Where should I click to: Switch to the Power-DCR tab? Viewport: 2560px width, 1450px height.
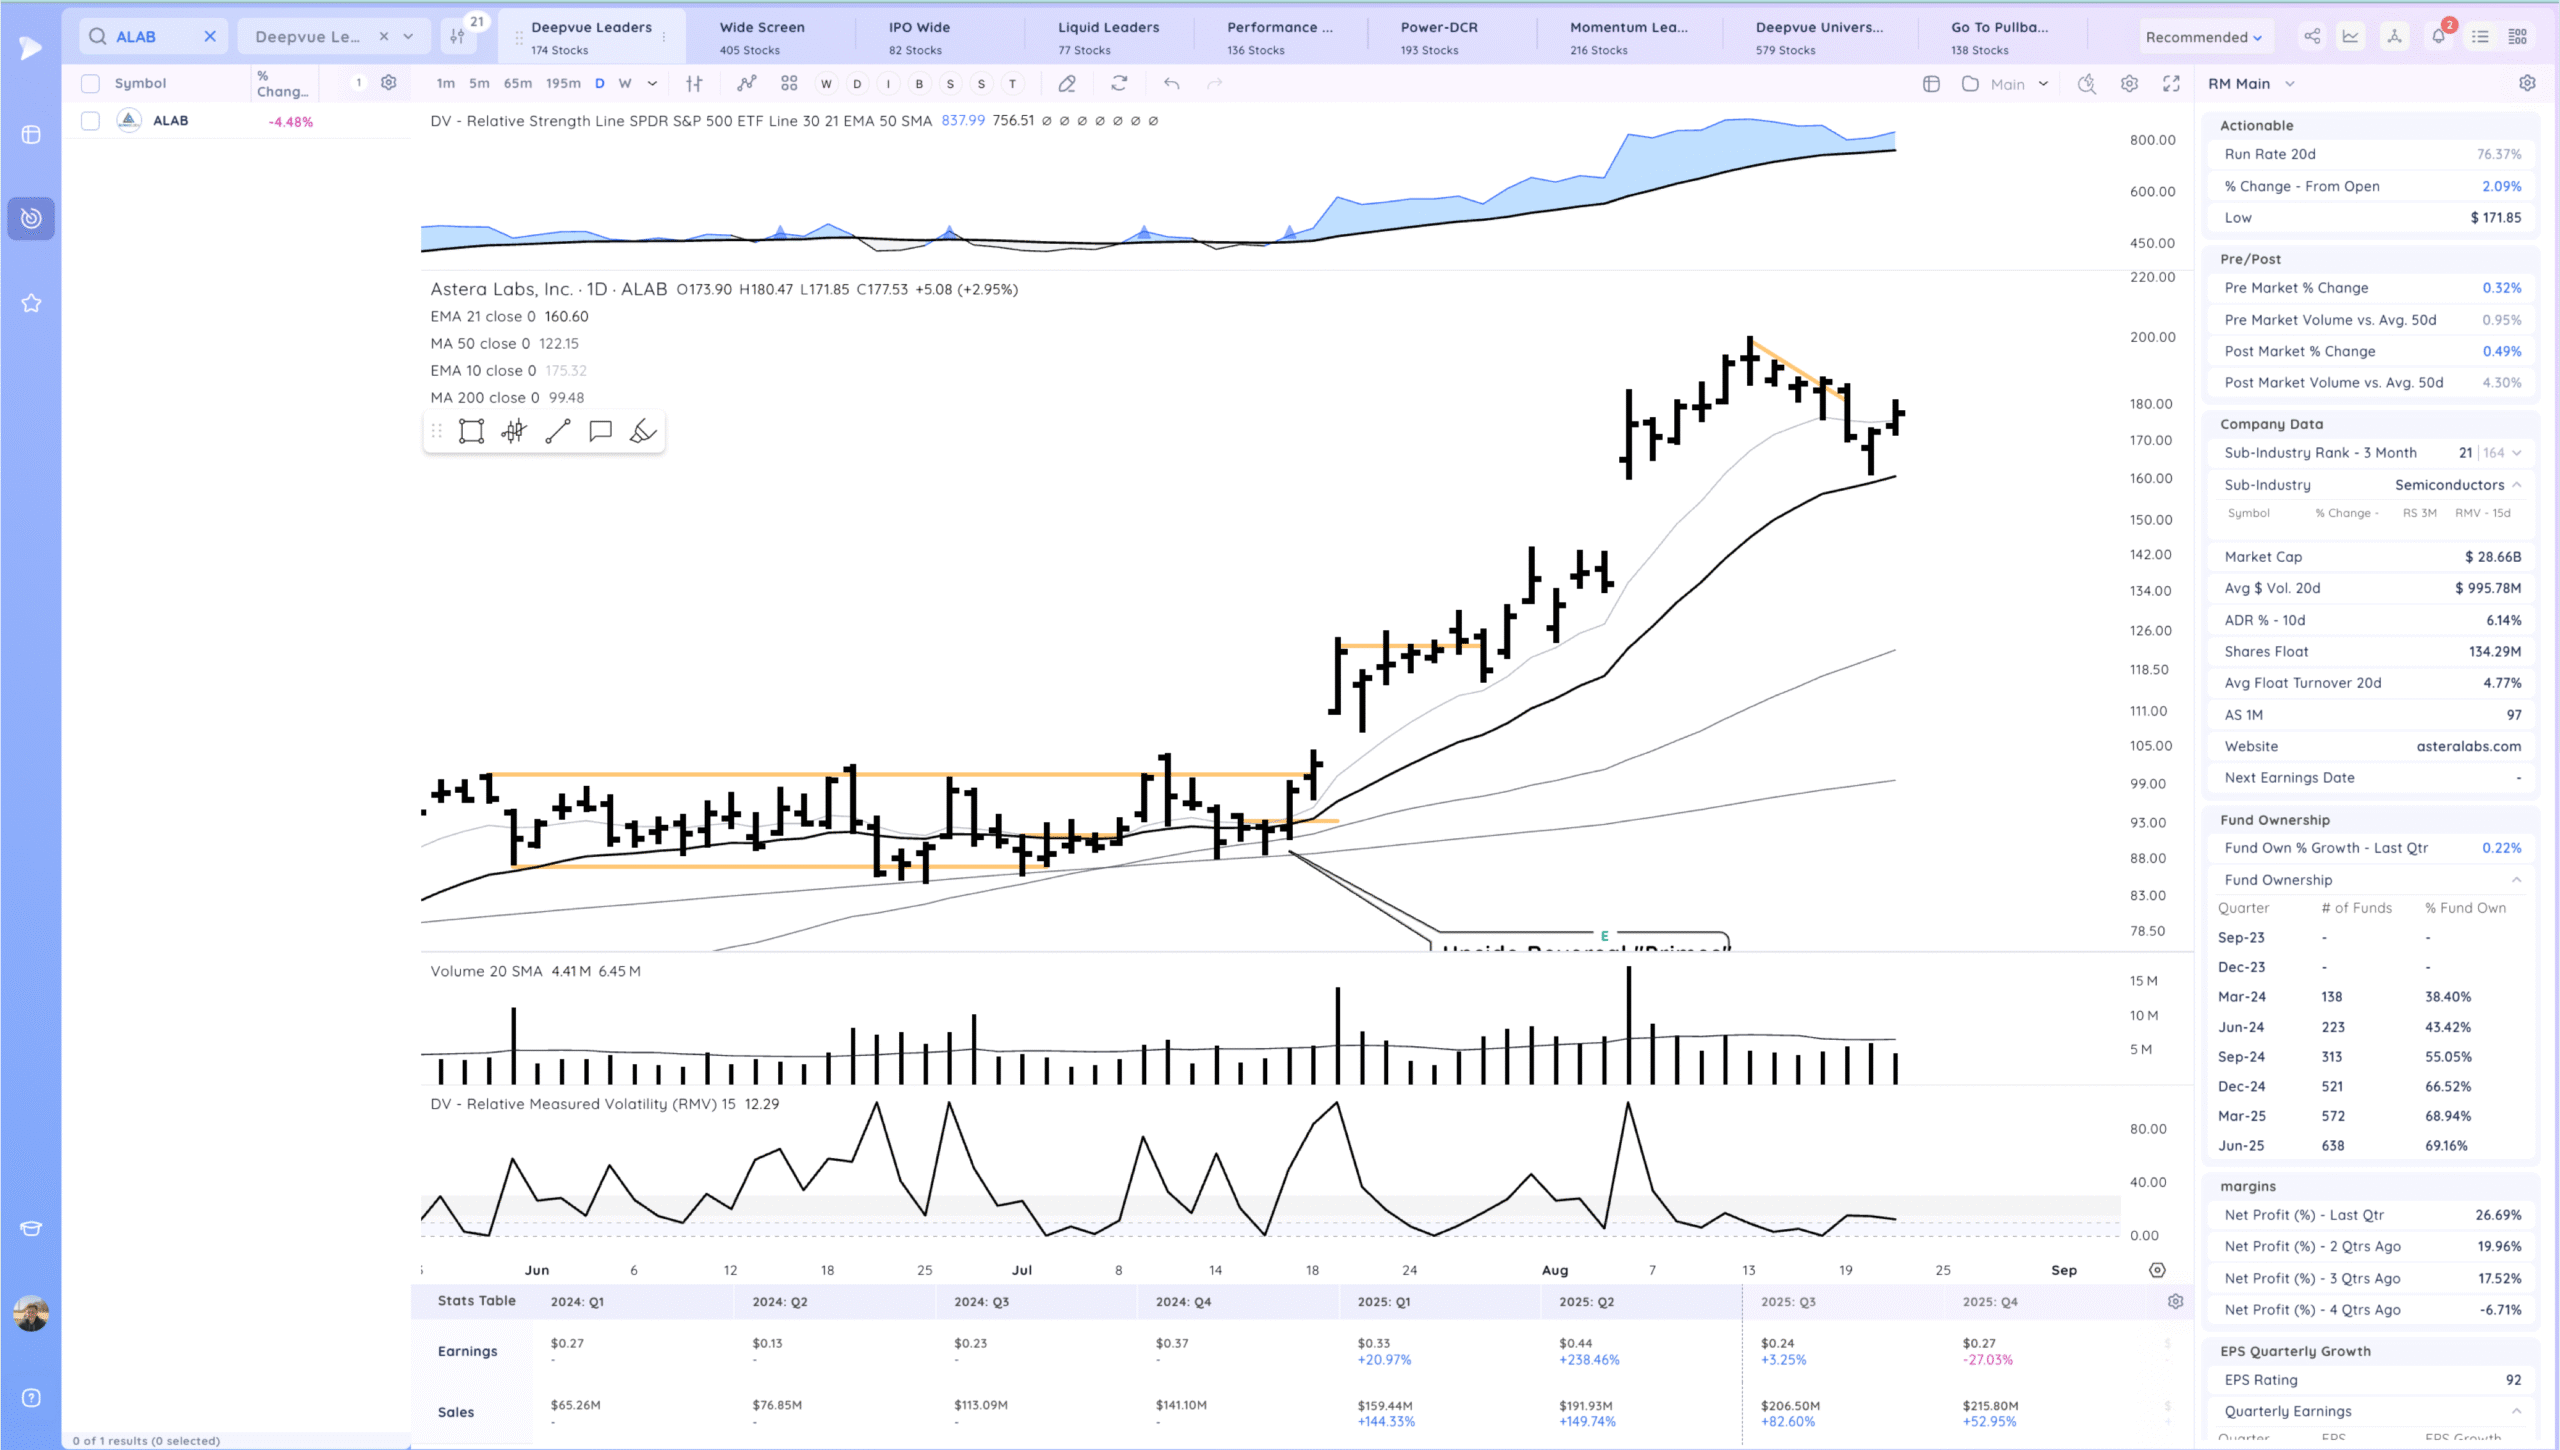pos(1439,37)
